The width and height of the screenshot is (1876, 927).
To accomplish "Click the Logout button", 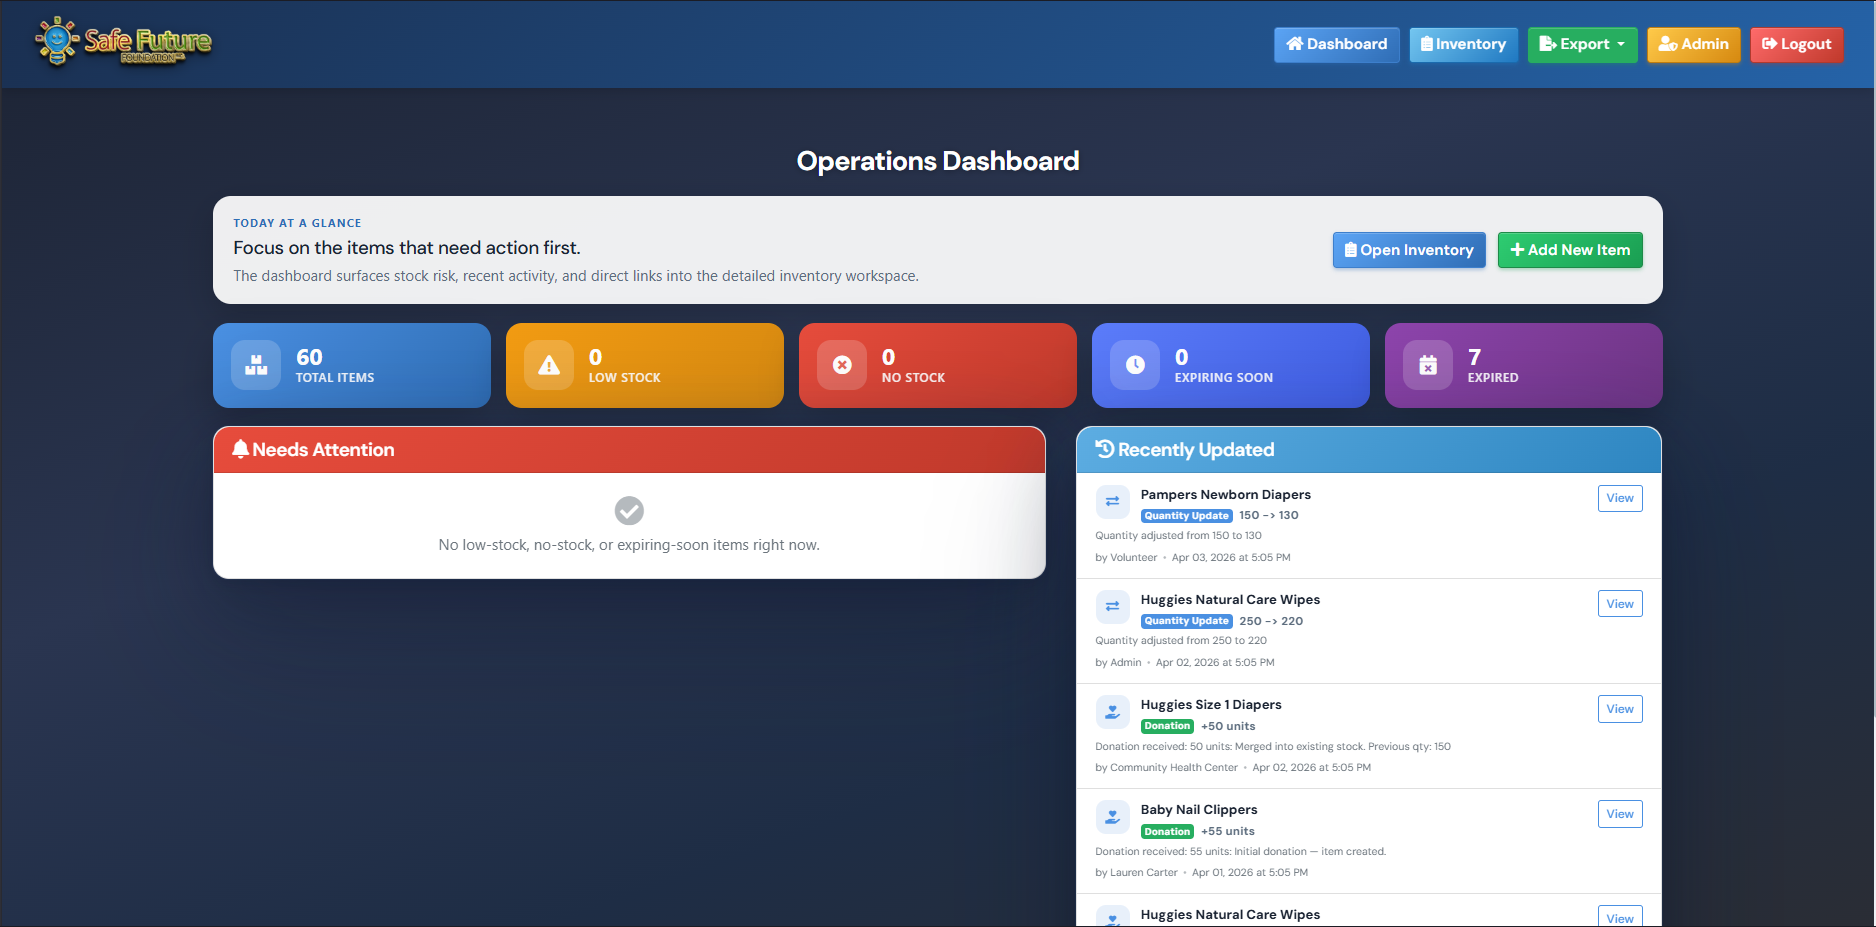I will coord(1796,44).
